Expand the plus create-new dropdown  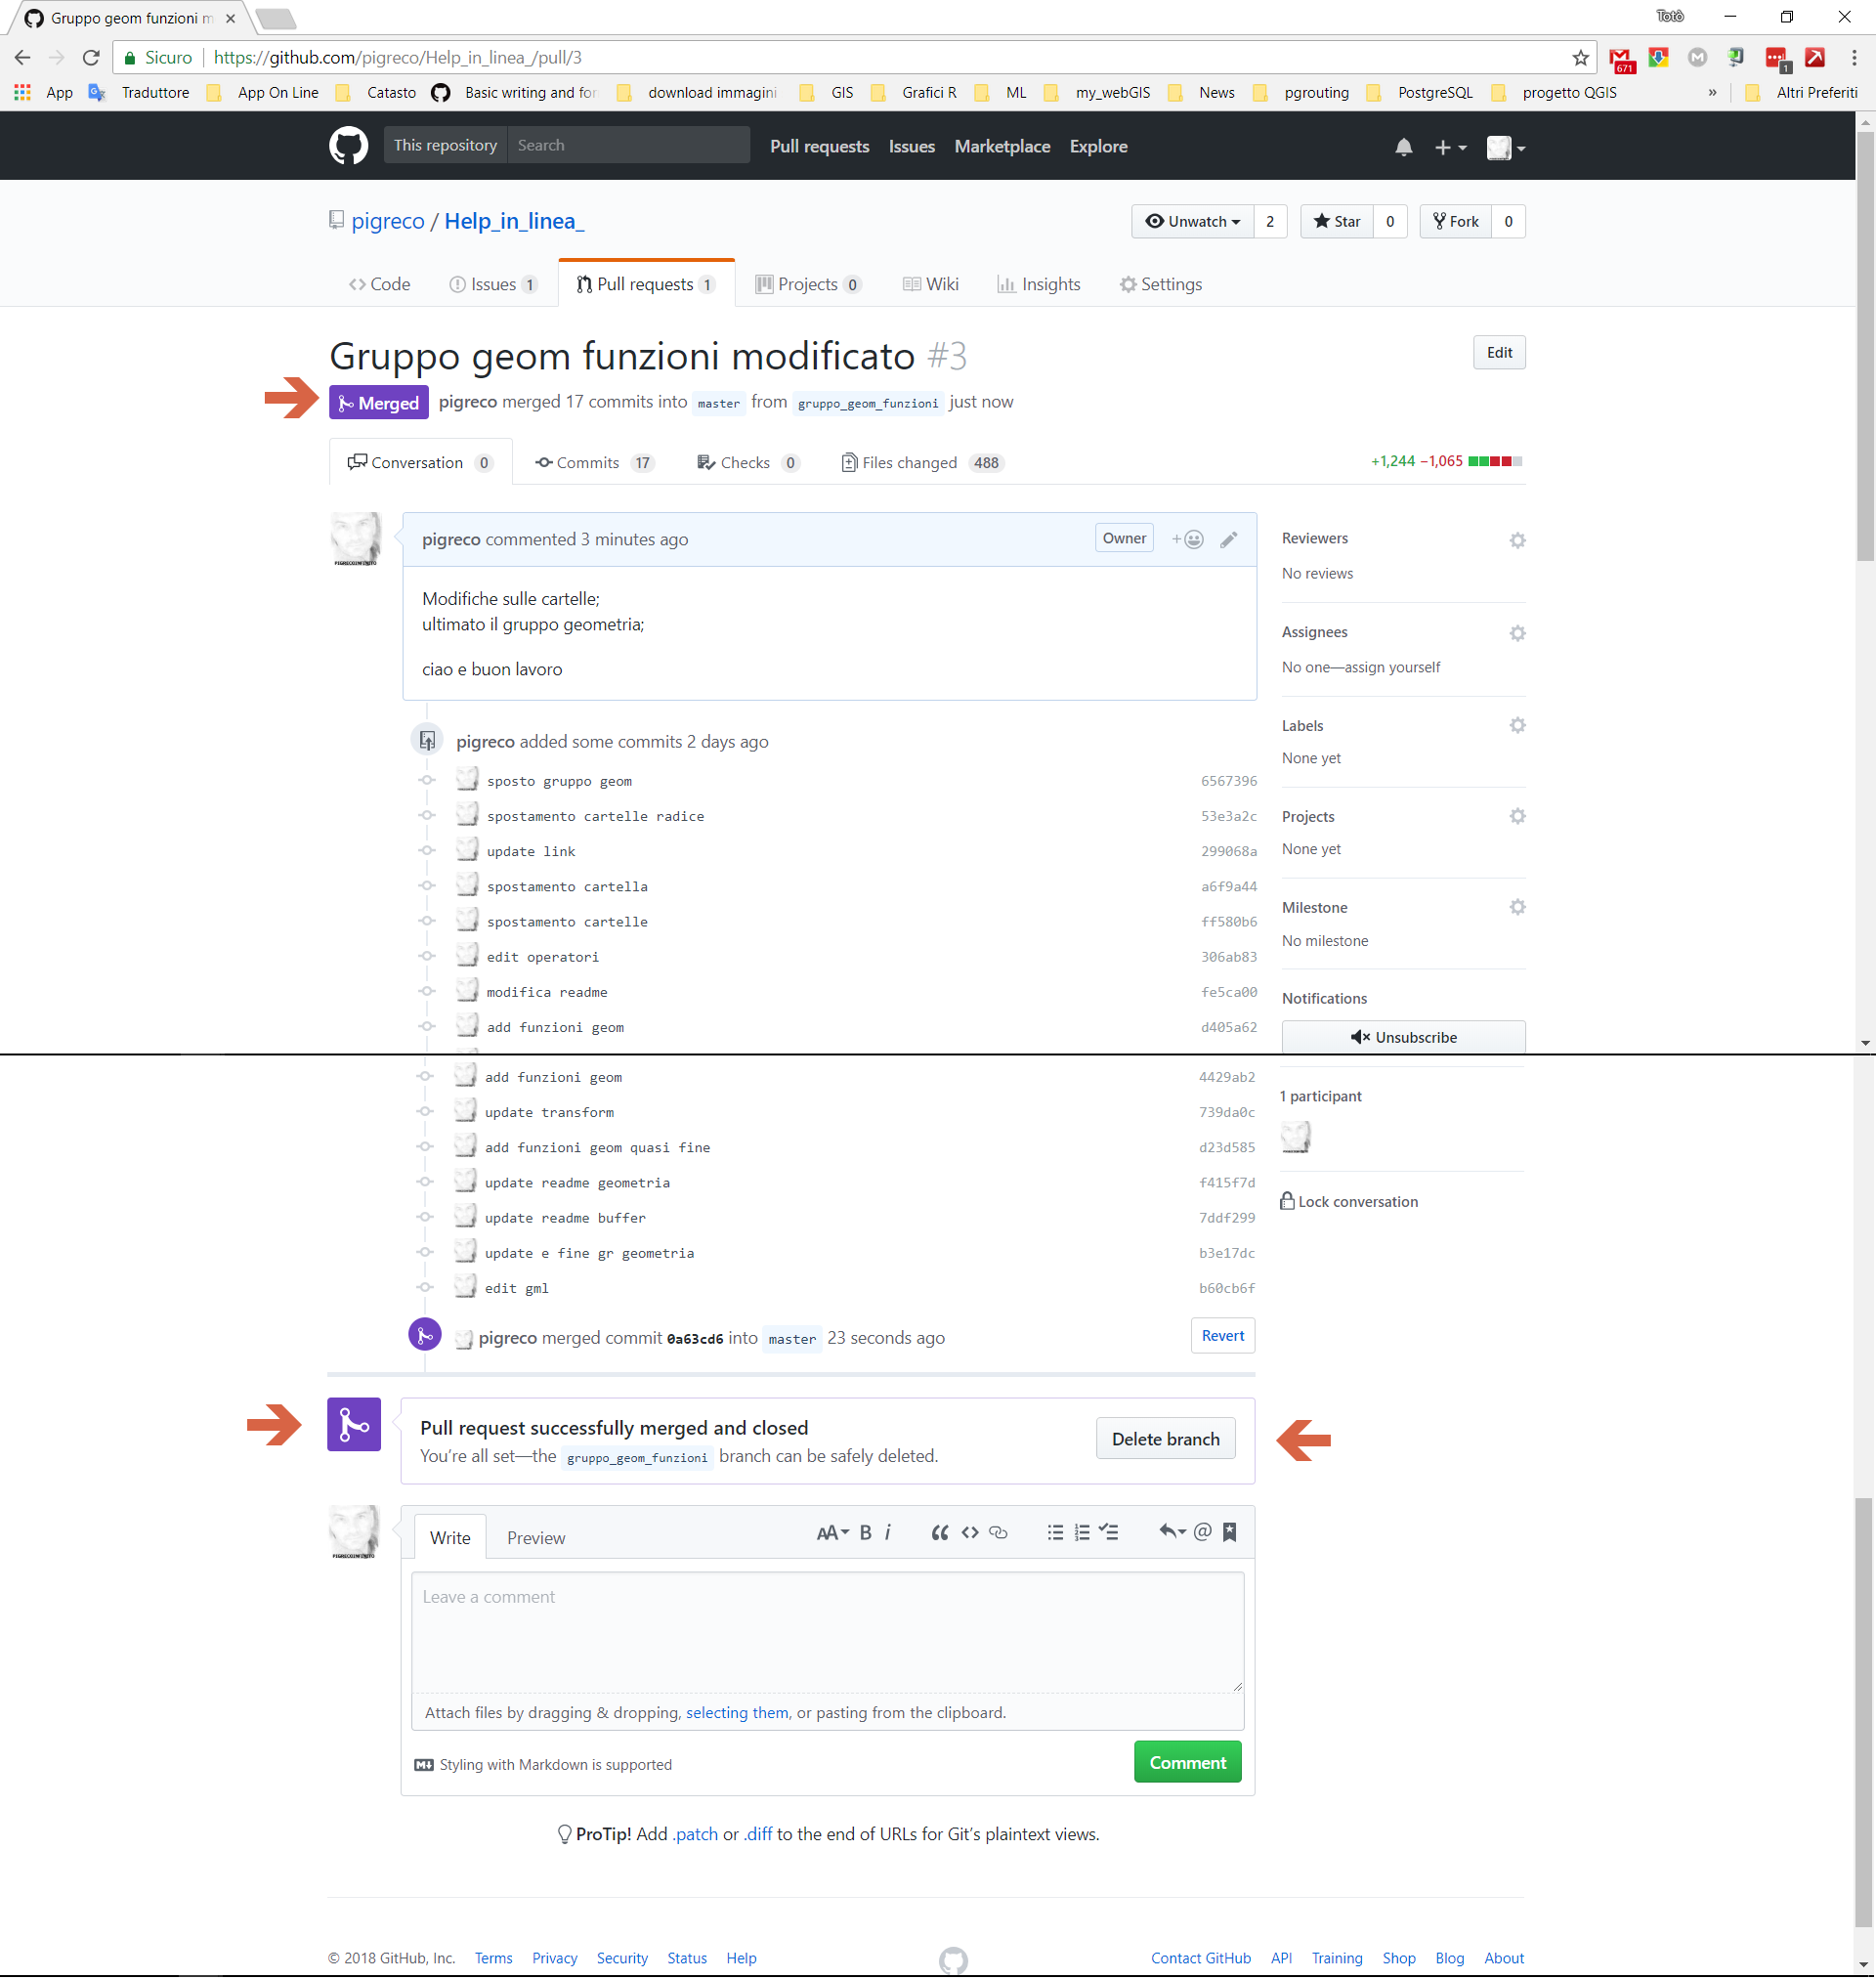[x=1449, y=147]
